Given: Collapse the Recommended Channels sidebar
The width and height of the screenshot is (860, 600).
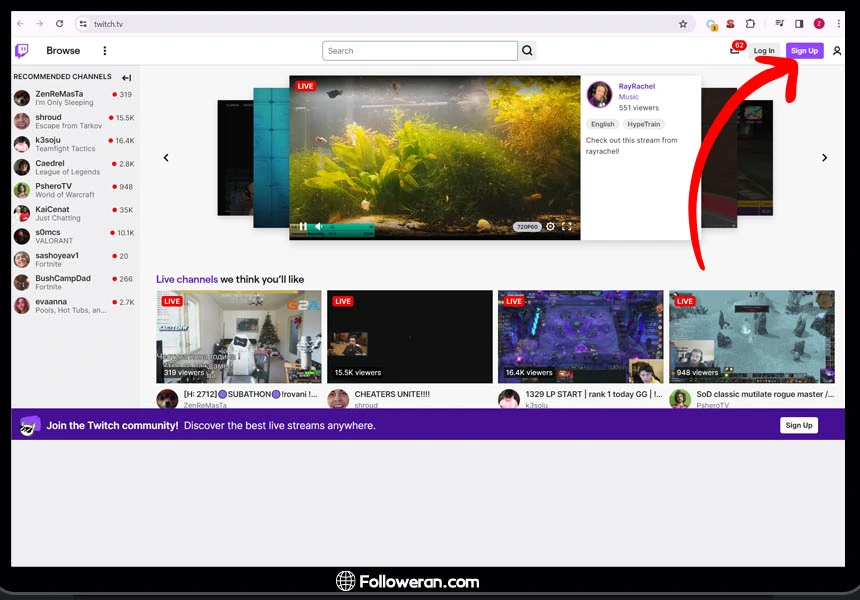Looking at the screenshot, I should (x=127, y=78).
